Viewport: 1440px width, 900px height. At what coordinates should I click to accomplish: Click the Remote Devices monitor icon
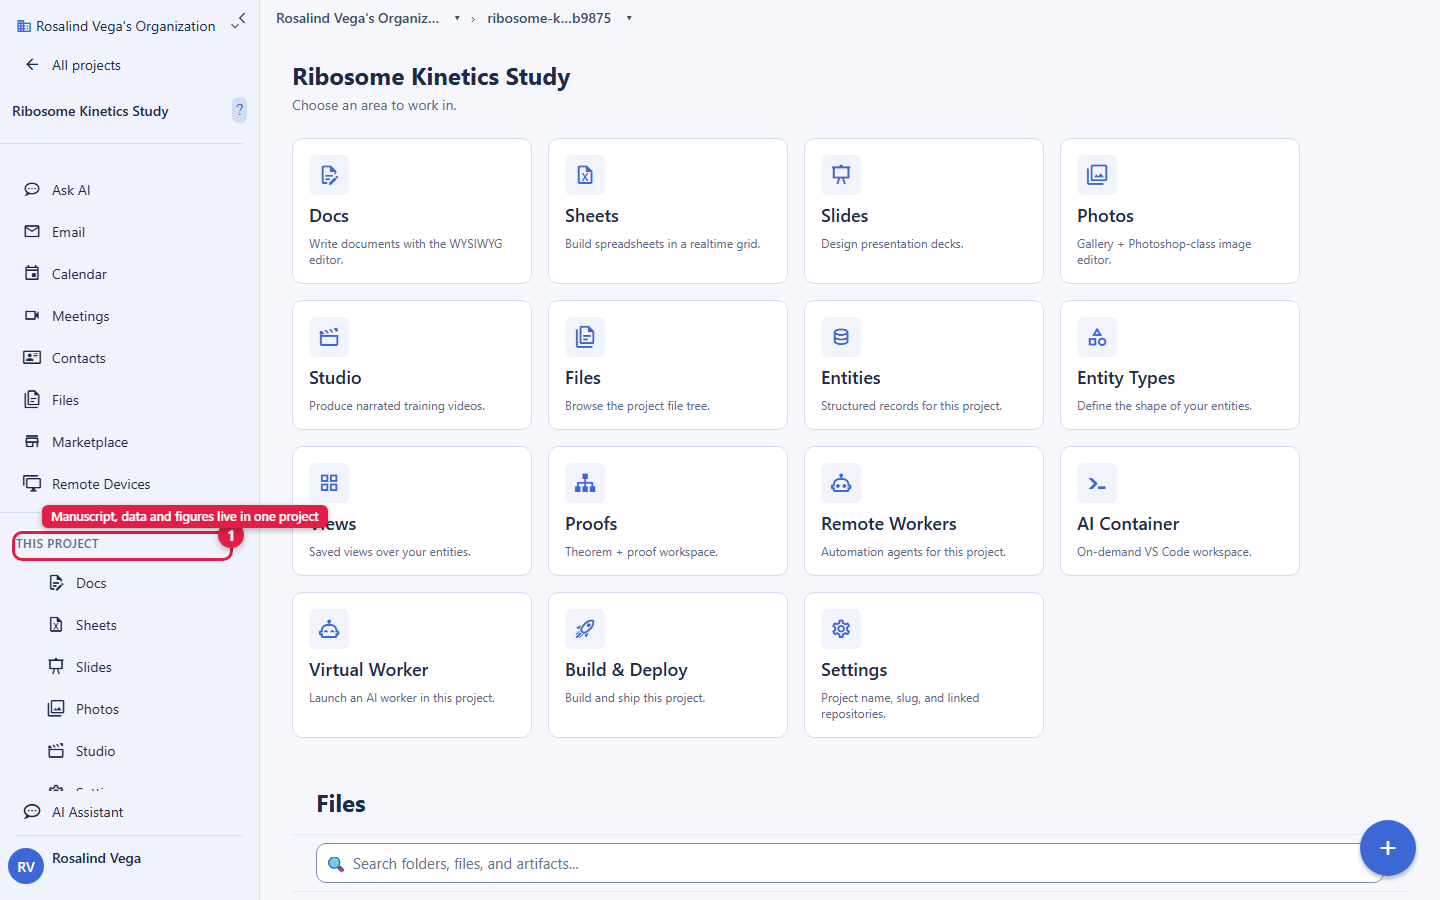point(32,483)
